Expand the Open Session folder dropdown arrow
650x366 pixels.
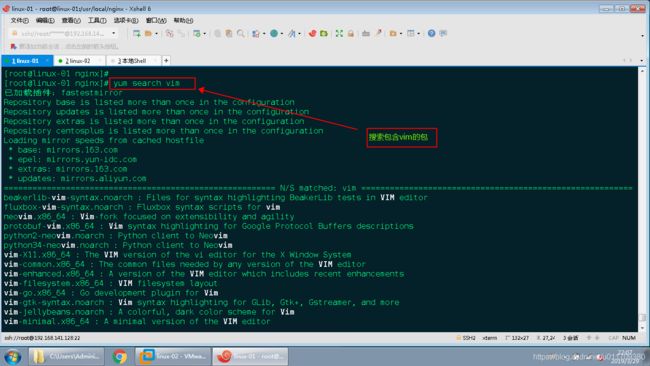(156, 34)
